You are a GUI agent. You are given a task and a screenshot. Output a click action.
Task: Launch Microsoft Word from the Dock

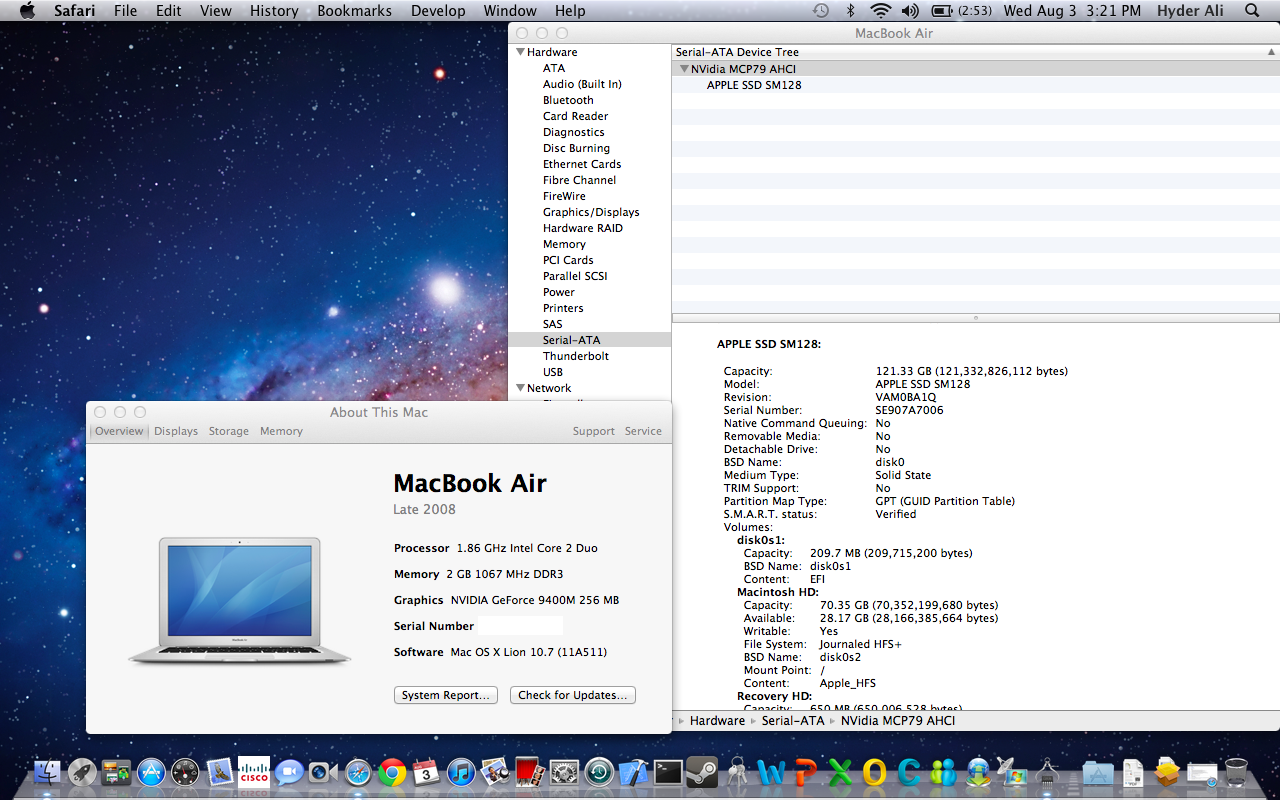click(771, 772)
